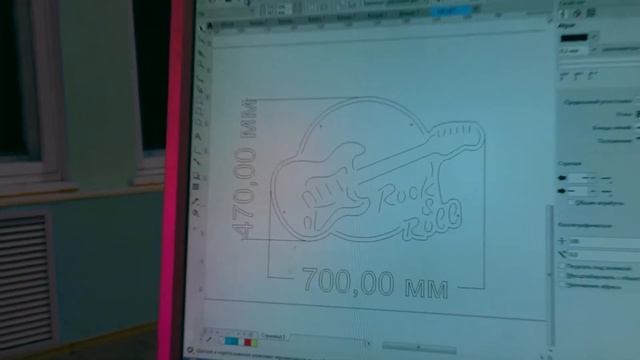Click the calligraphy stretch input field
The image size is (640, 360).
603,242
